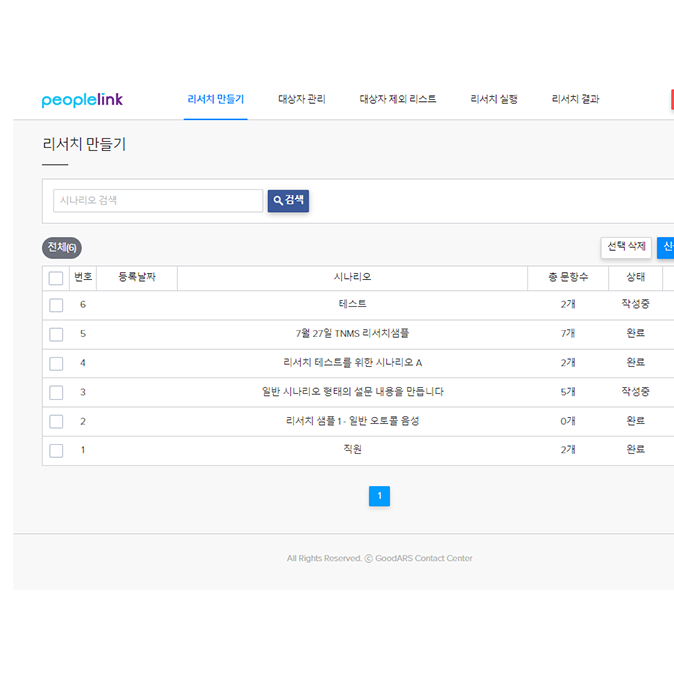The width and height of the screenshot is (674, 674).
Task: Open the 리서치 만들기 tab
Action: tap(215, 100)
